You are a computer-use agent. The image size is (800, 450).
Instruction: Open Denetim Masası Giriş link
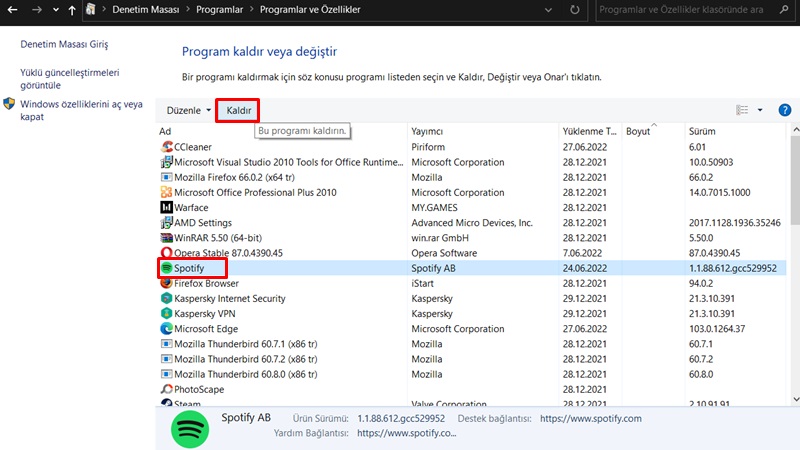click(64, 44)
